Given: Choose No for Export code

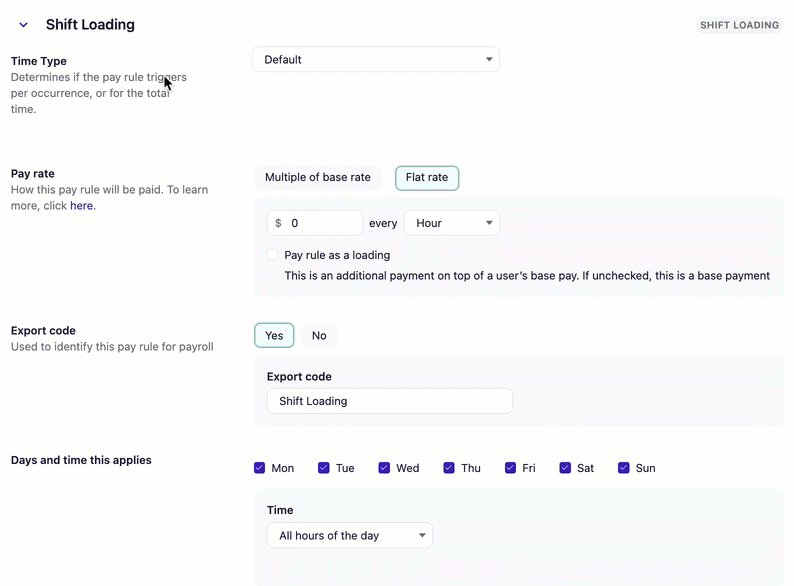Looking at the screenshot, I should pyautogui.click(x=319, y=336).
